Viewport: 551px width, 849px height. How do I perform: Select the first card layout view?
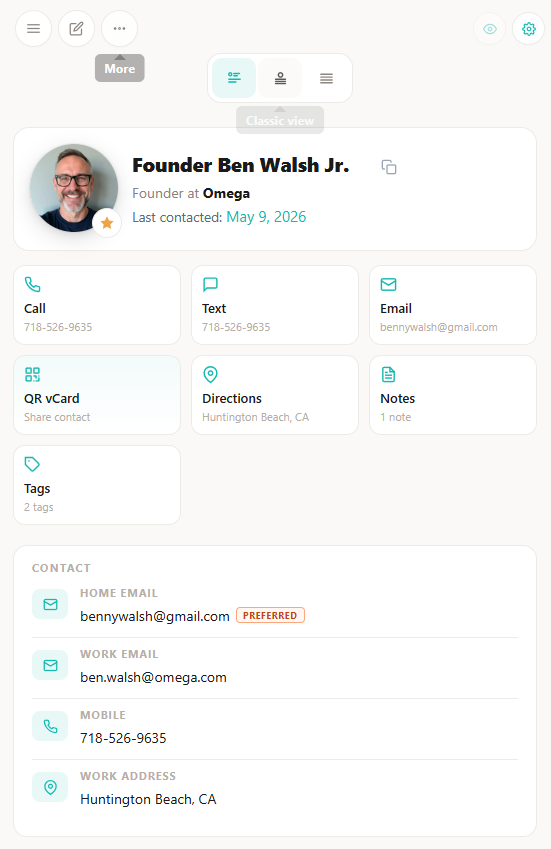[234, 78]
